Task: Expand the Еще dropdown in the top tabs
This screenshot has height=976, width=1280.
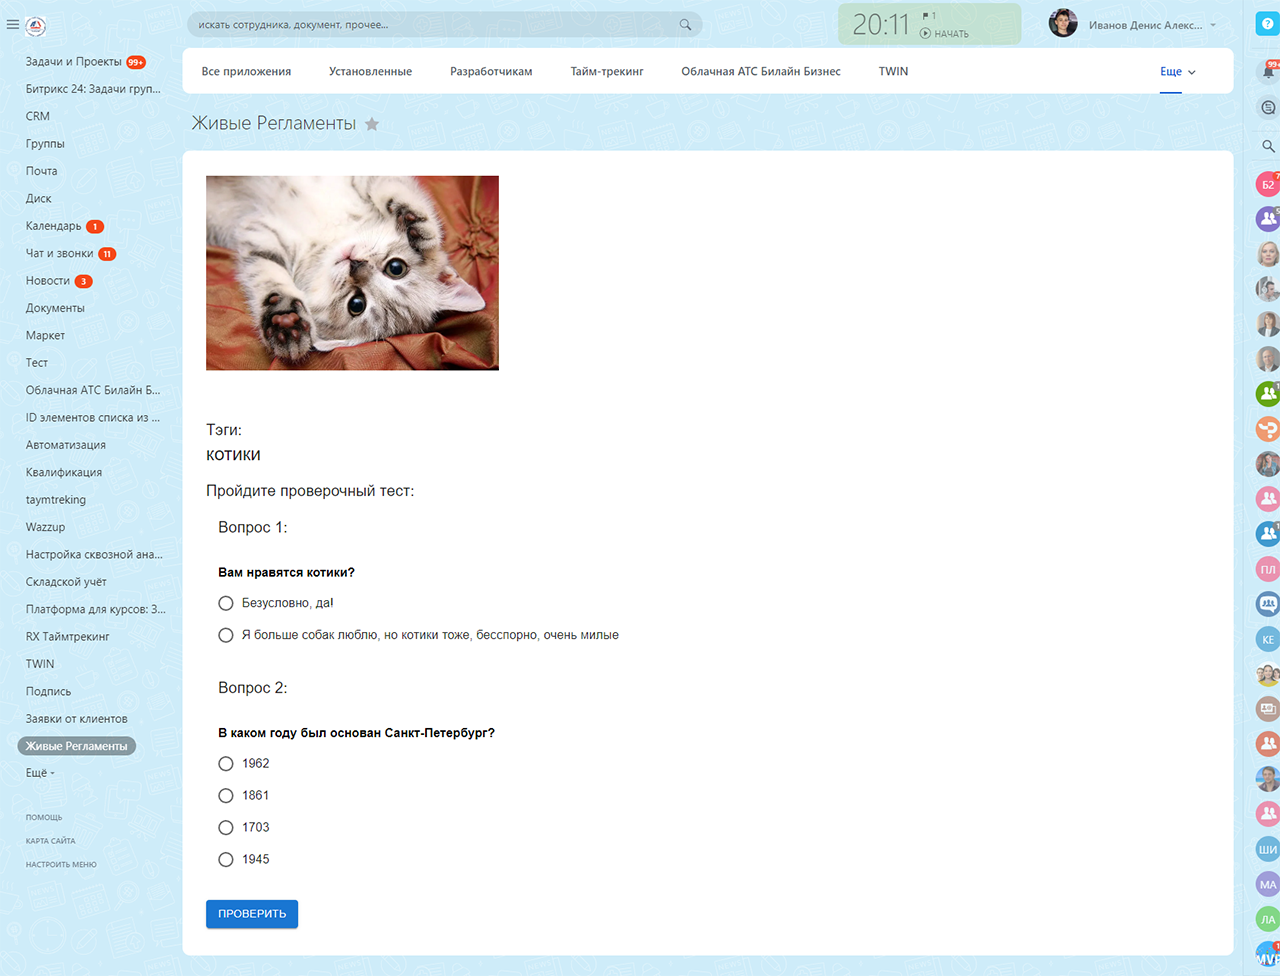Action: pos(1178,72)
